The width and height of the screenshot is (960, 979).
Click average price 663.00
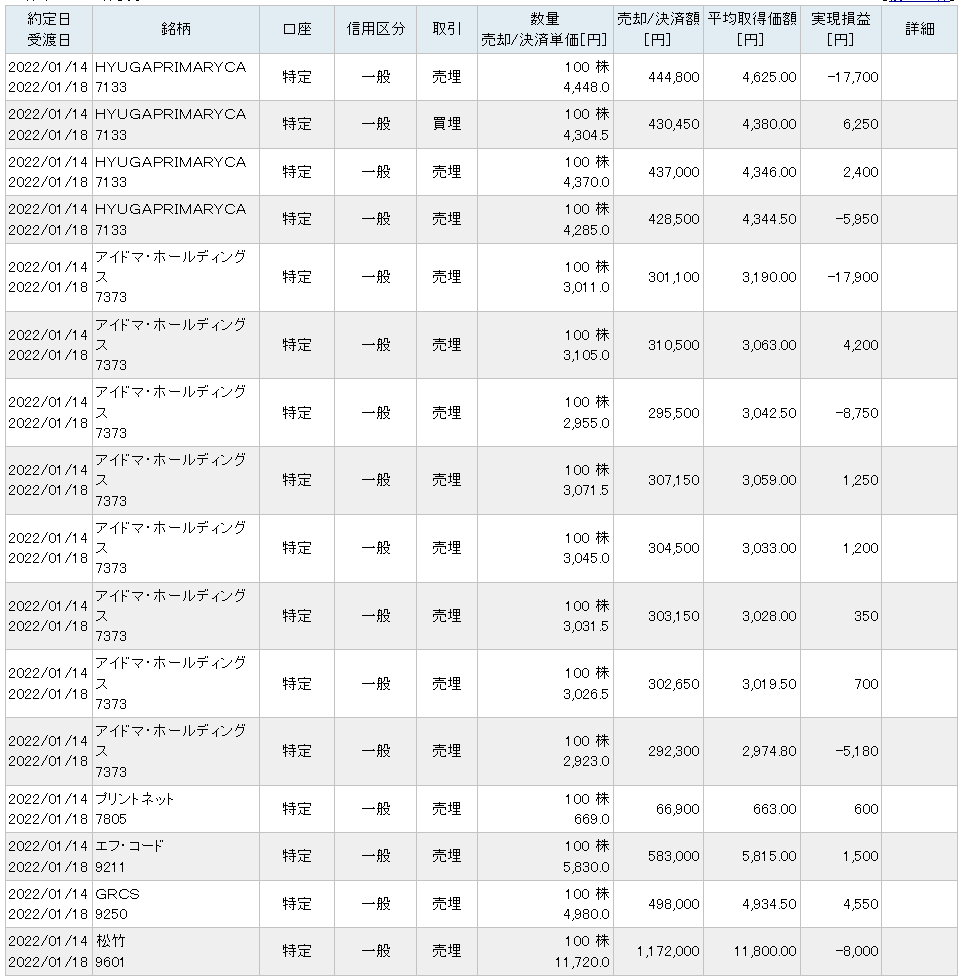coord(774,809)
